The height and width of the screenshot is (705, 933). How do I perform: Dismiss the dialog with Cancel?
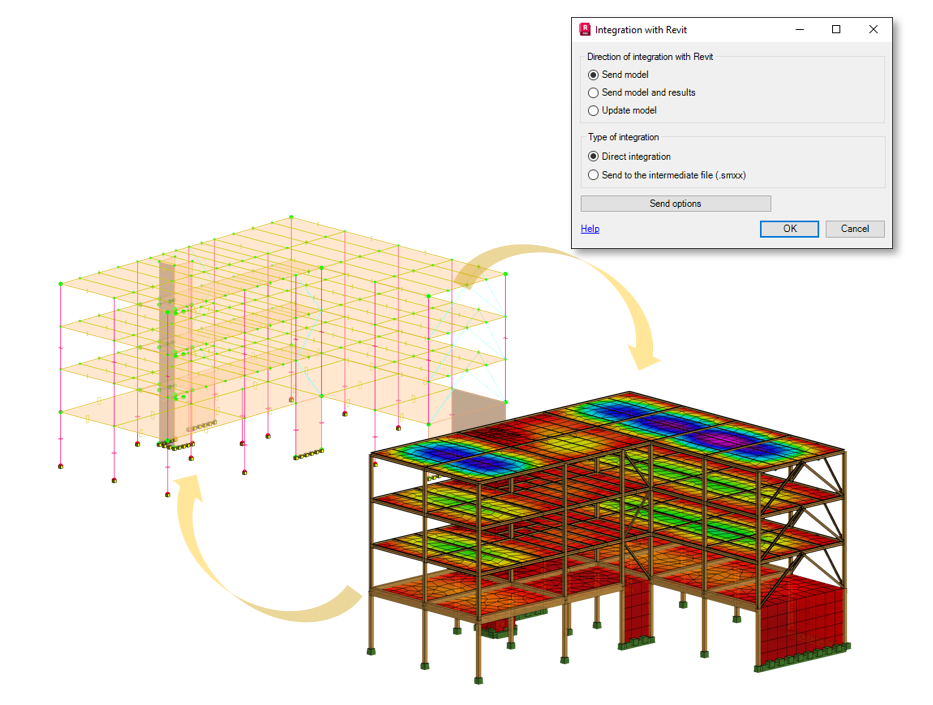(x=854, y=228)
